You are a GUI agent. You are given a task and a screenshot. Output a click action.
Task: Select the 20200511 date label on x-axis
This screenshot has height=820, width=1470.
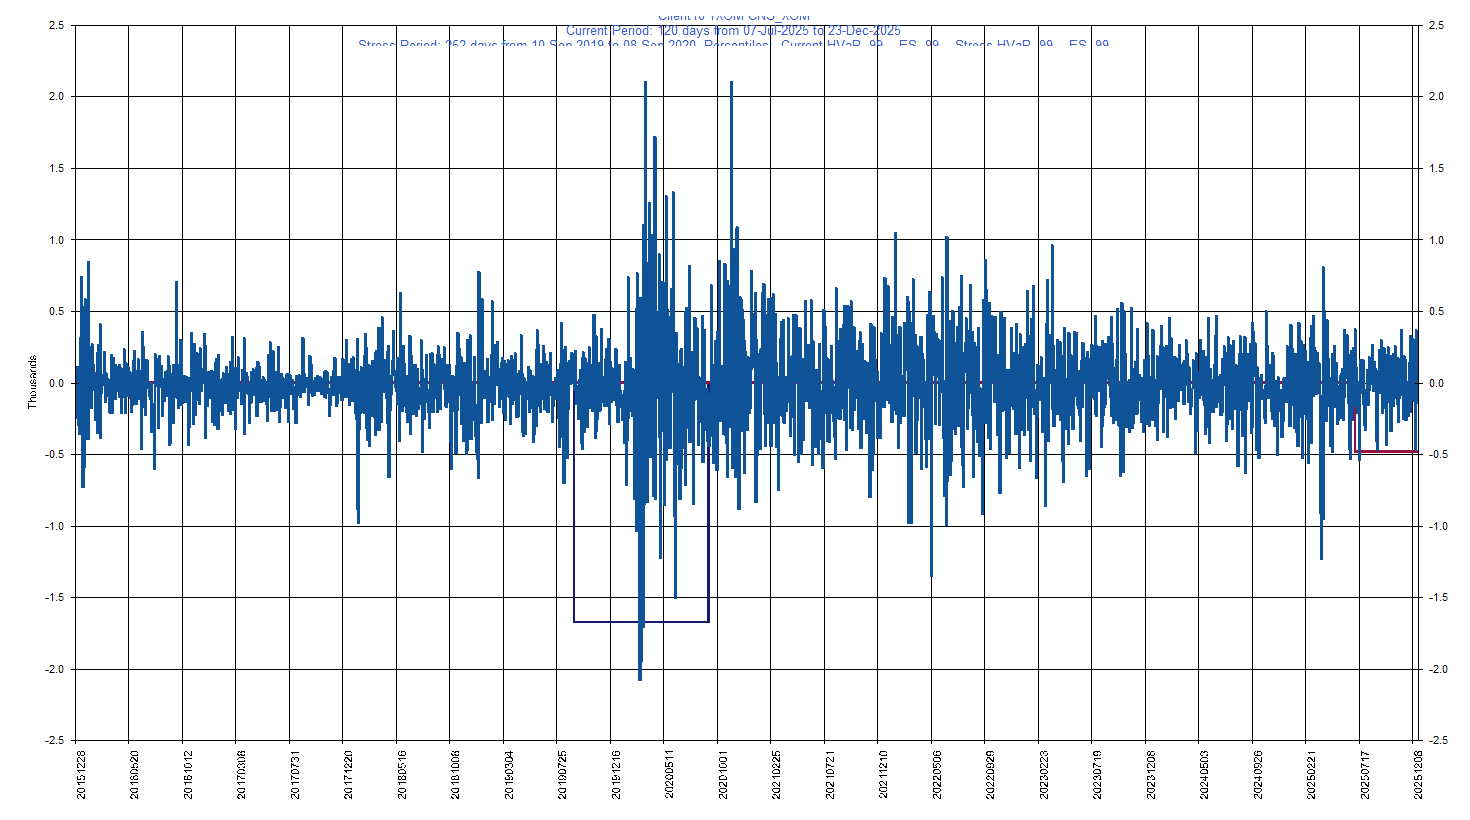coord(669,776)
